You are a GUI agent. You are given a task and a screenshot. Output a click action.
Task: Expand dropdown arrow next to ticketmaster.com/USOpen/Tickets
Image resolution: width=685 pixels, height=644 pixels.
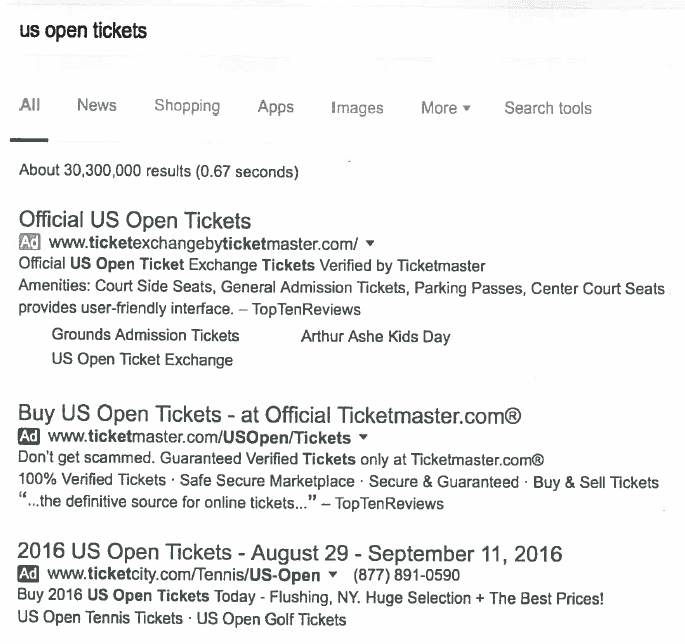tap(363, 436)
